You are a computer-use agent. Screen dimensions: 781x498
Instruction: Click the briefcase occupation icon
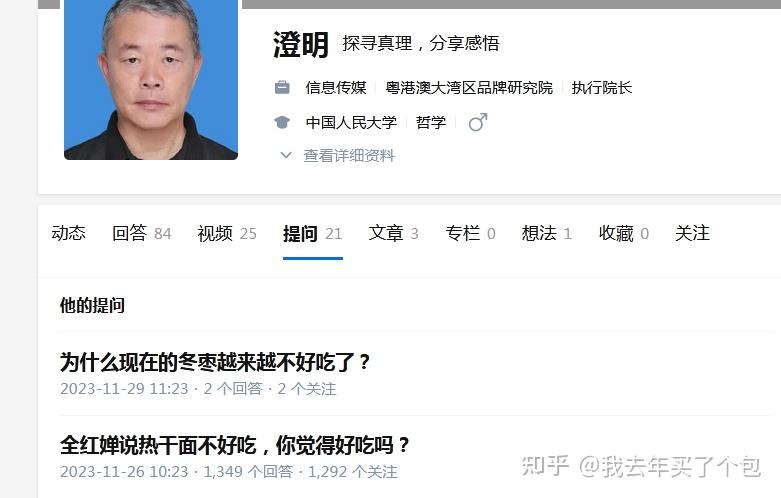[x=282, y=88]
